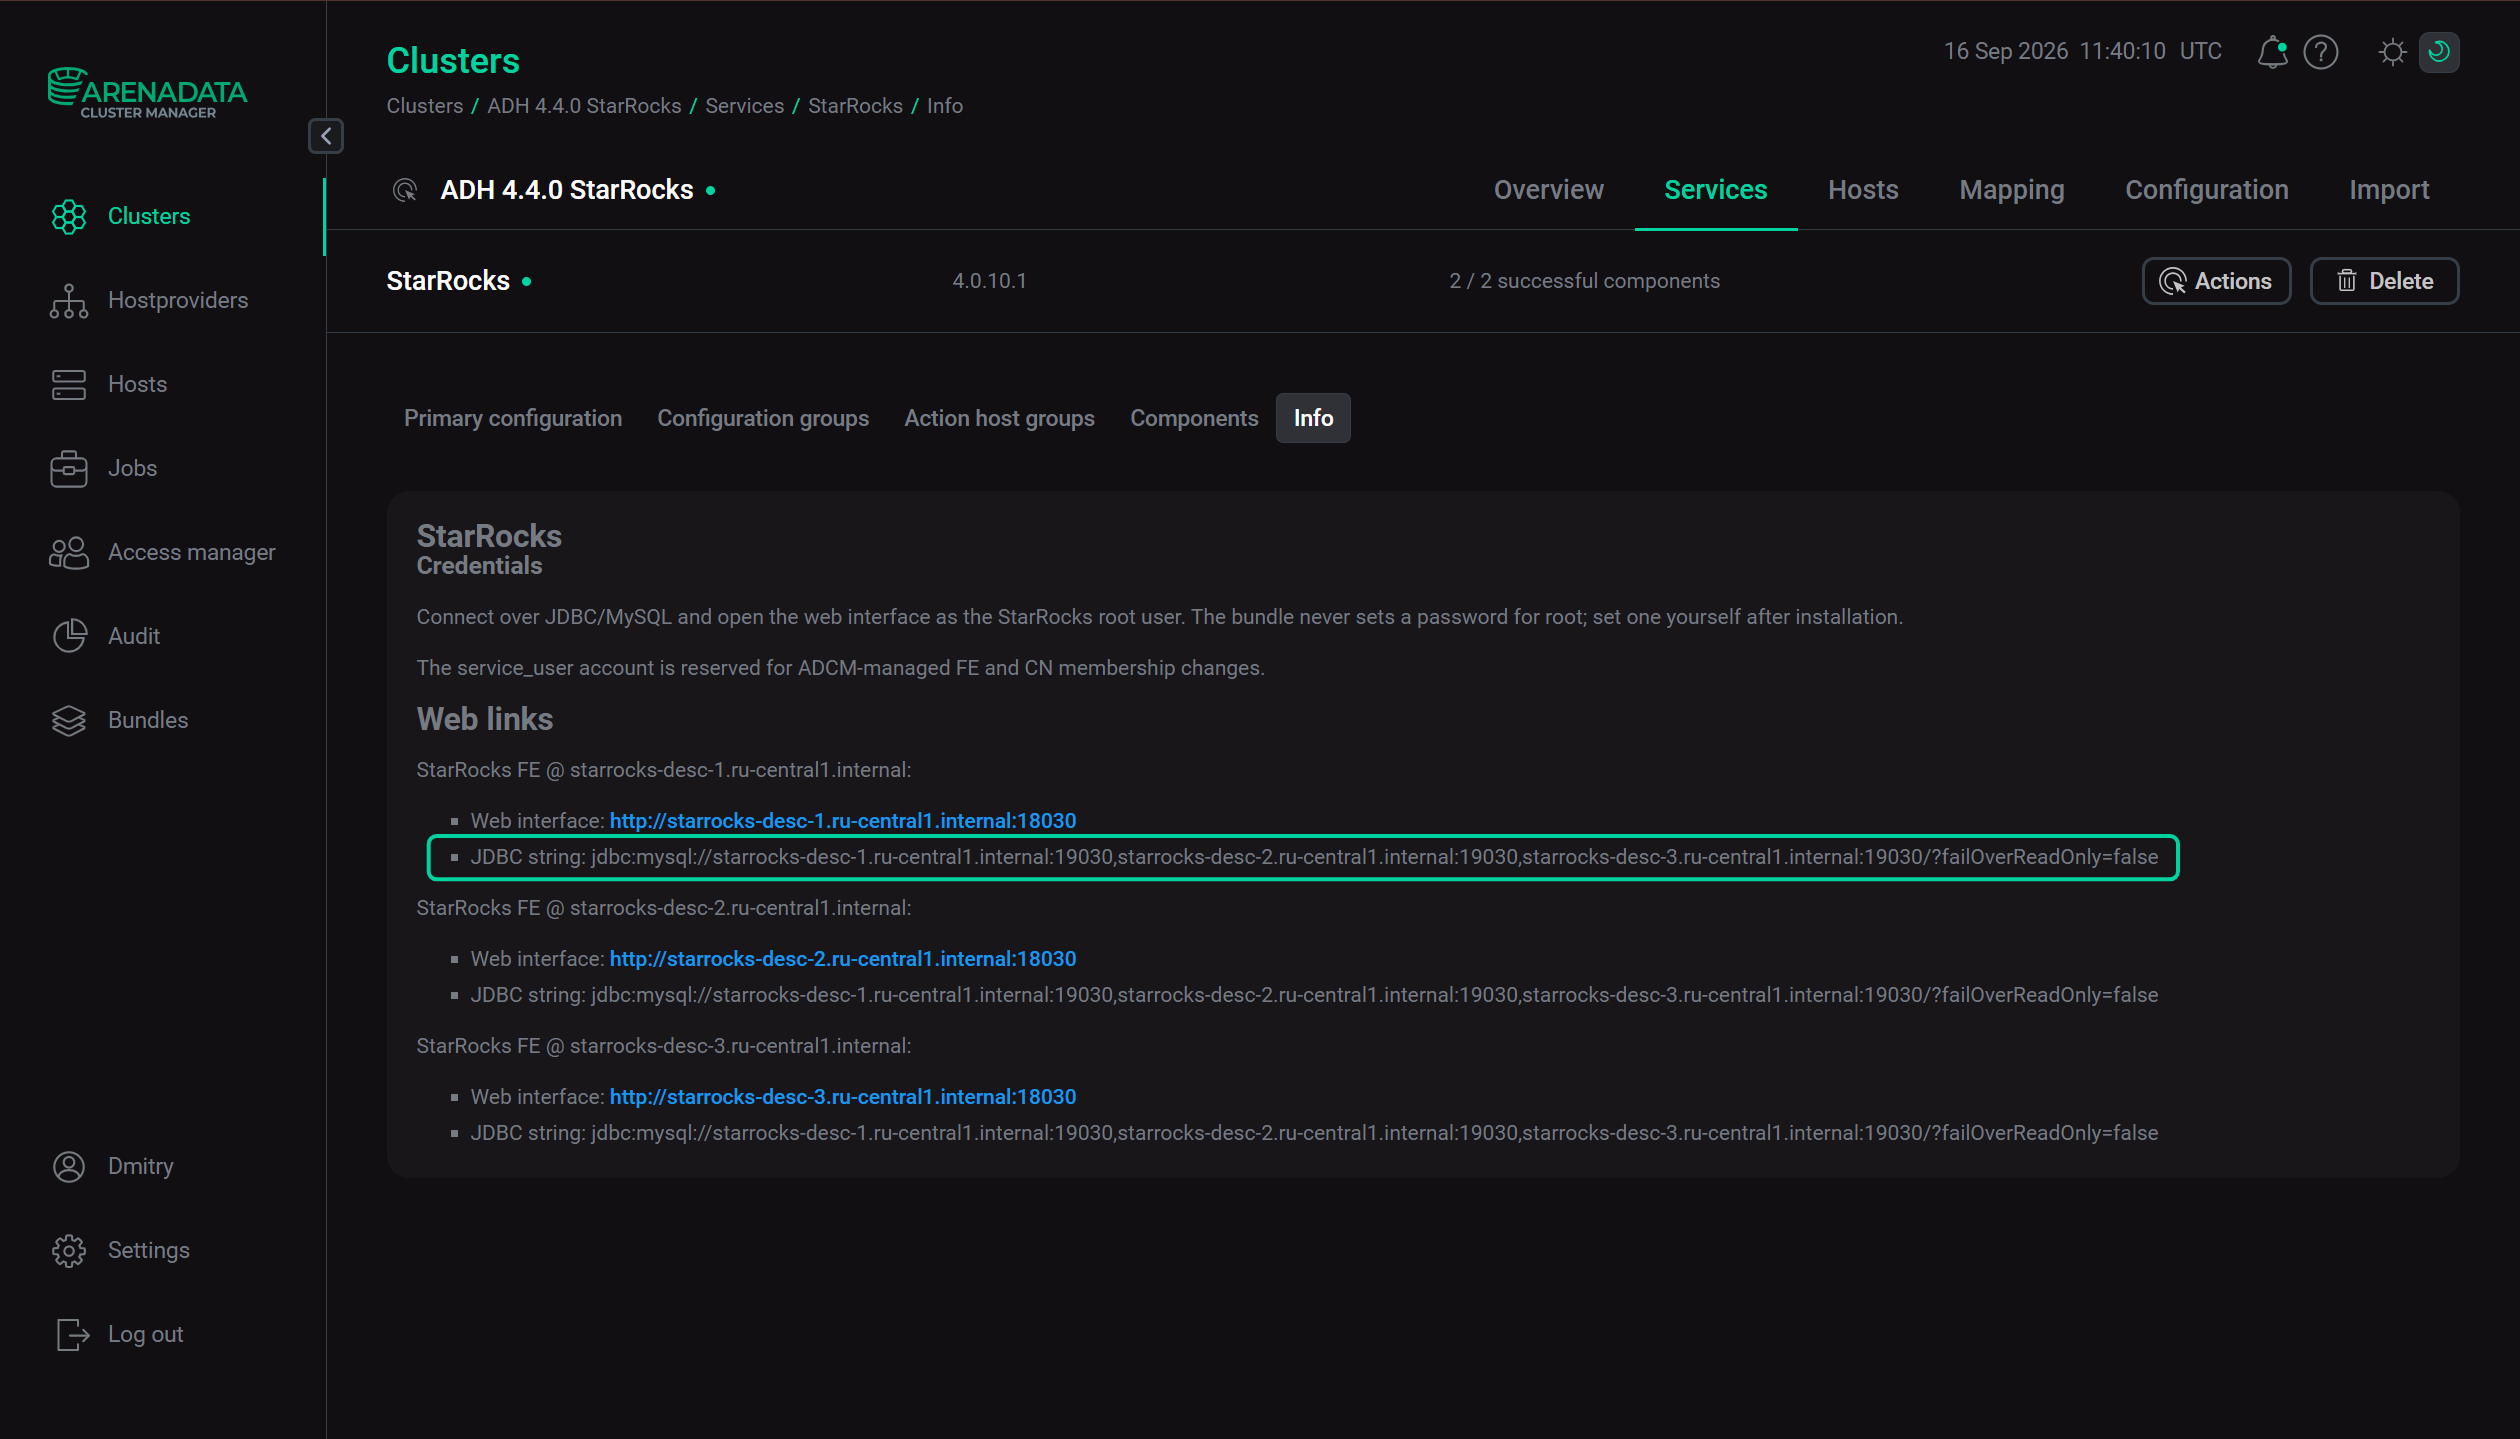Click the ADH 4.4.0 StarRocks breadcrumb
The image size is (2520, 1439).
584,106
